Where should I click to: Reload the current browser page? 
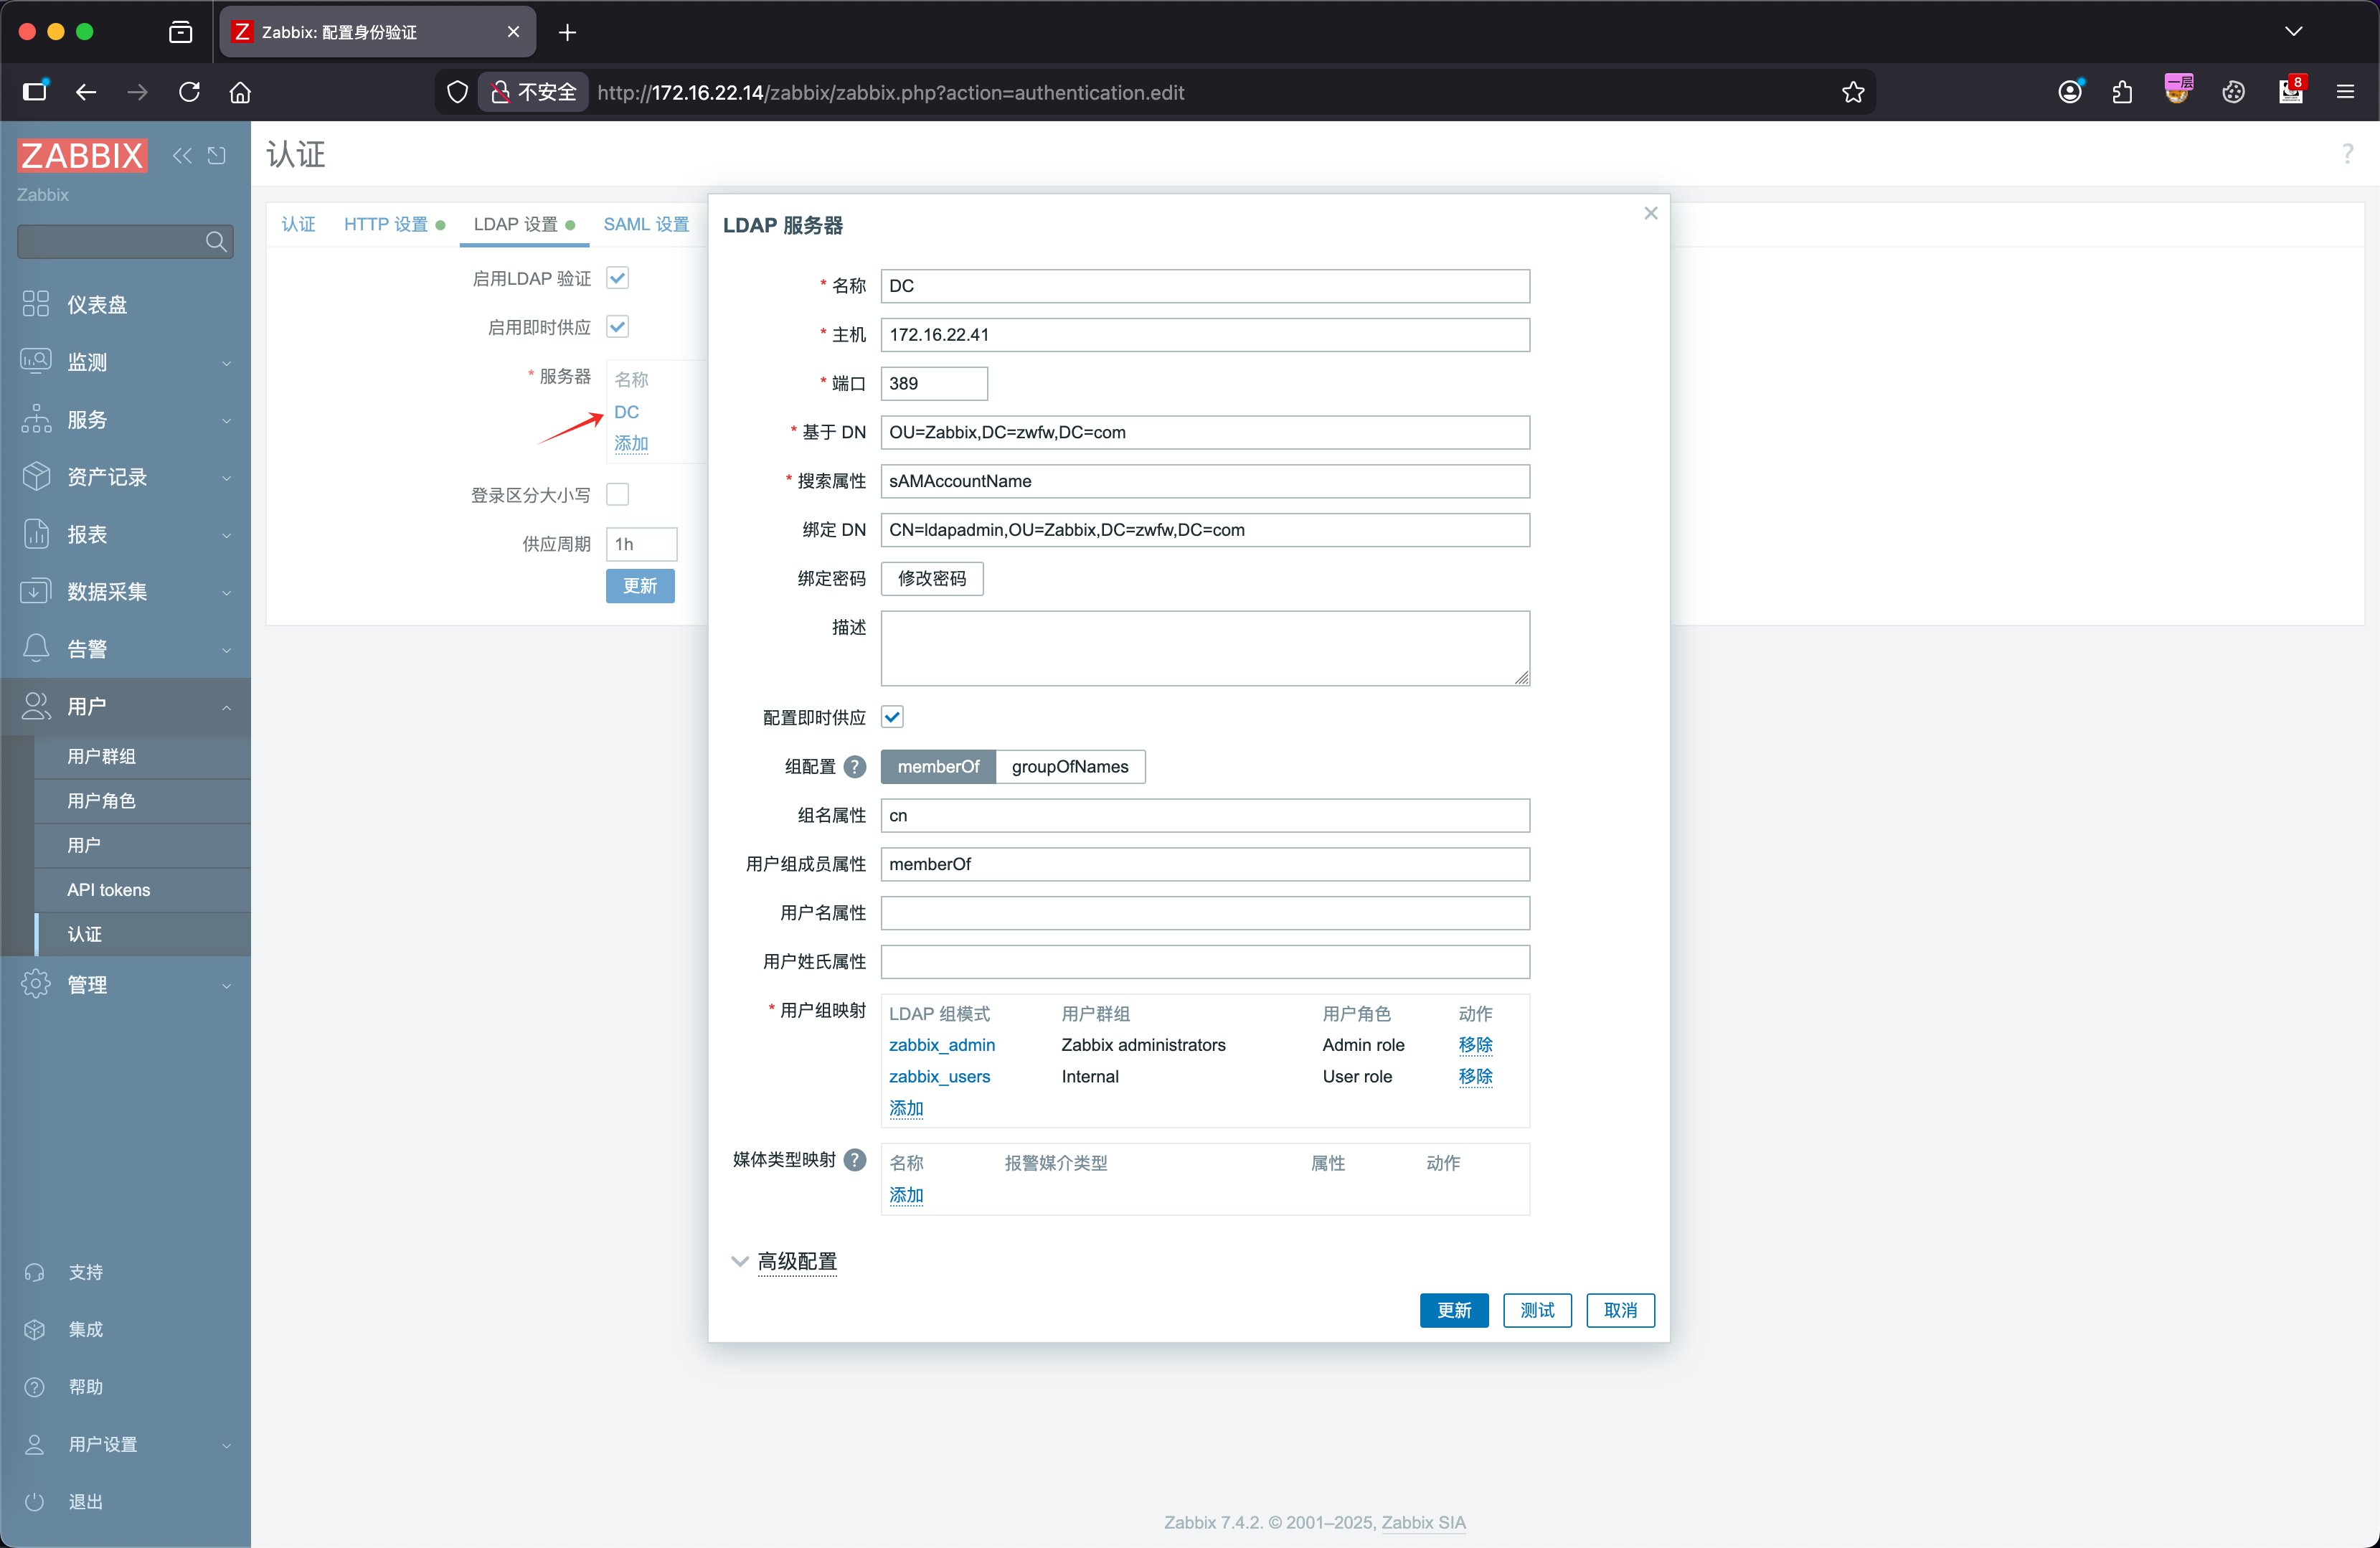pos(189,92)
